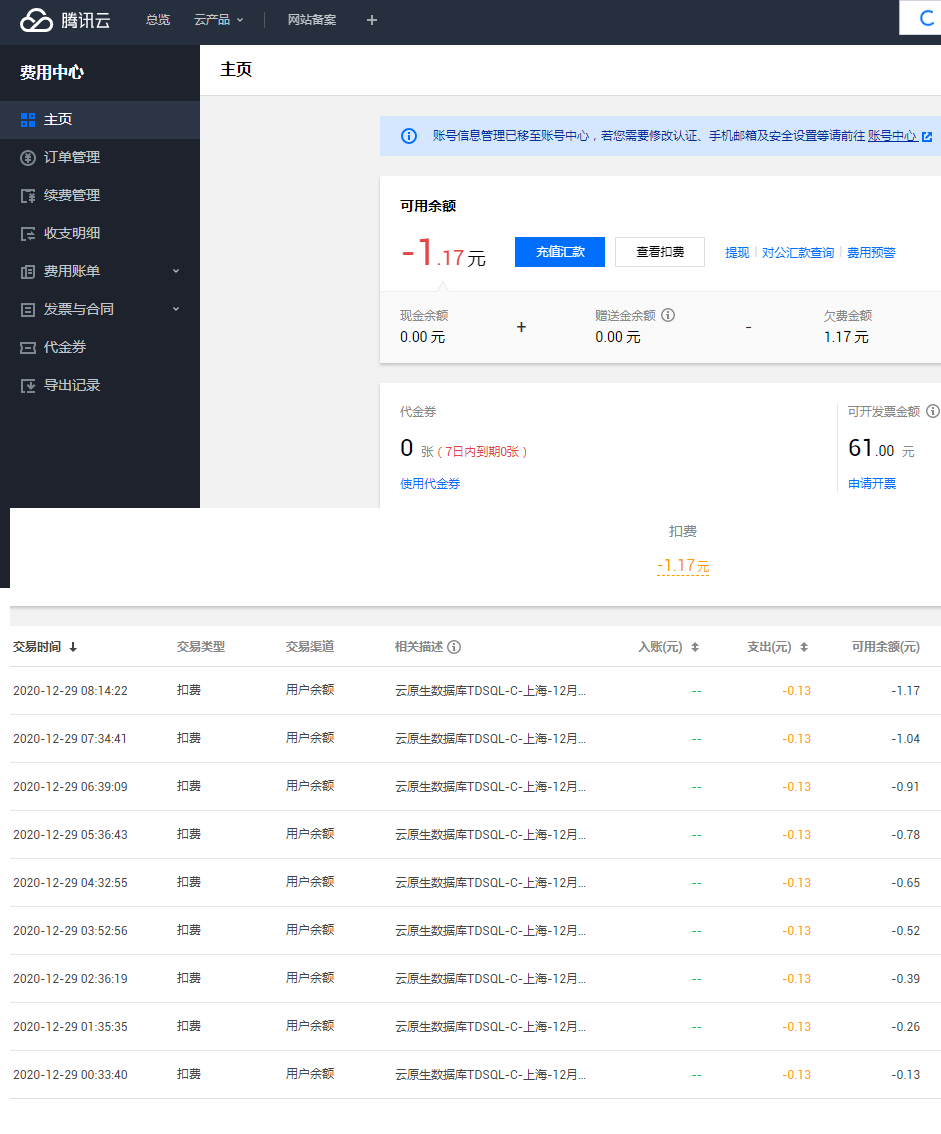
Task: Click the blue 充值汇款 button
Action: coord(559,252)
